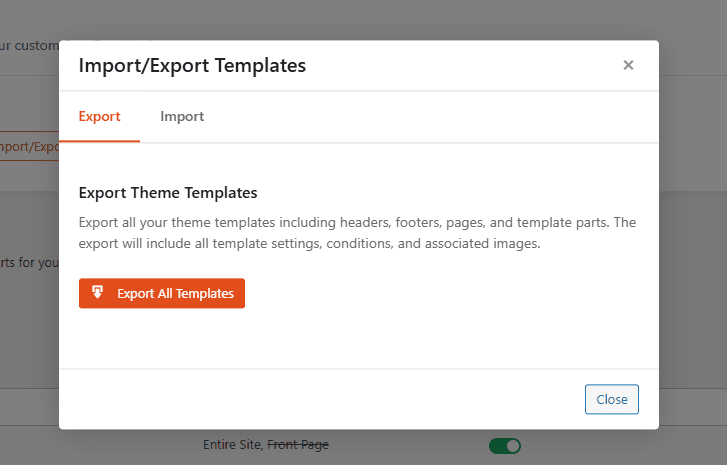727x465 pixels.
Task: Toggle the green switch behind the dialog
Action: 505,445
